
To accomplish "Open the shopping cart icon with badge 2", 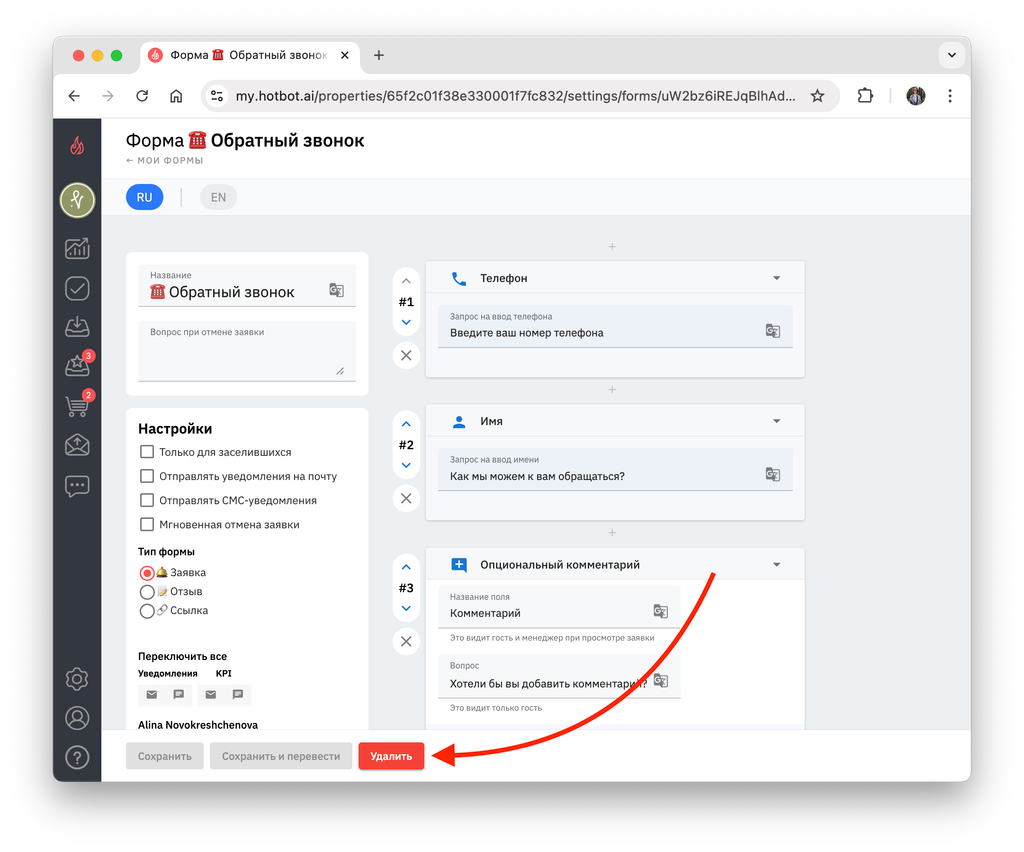I will coord(78,405).
